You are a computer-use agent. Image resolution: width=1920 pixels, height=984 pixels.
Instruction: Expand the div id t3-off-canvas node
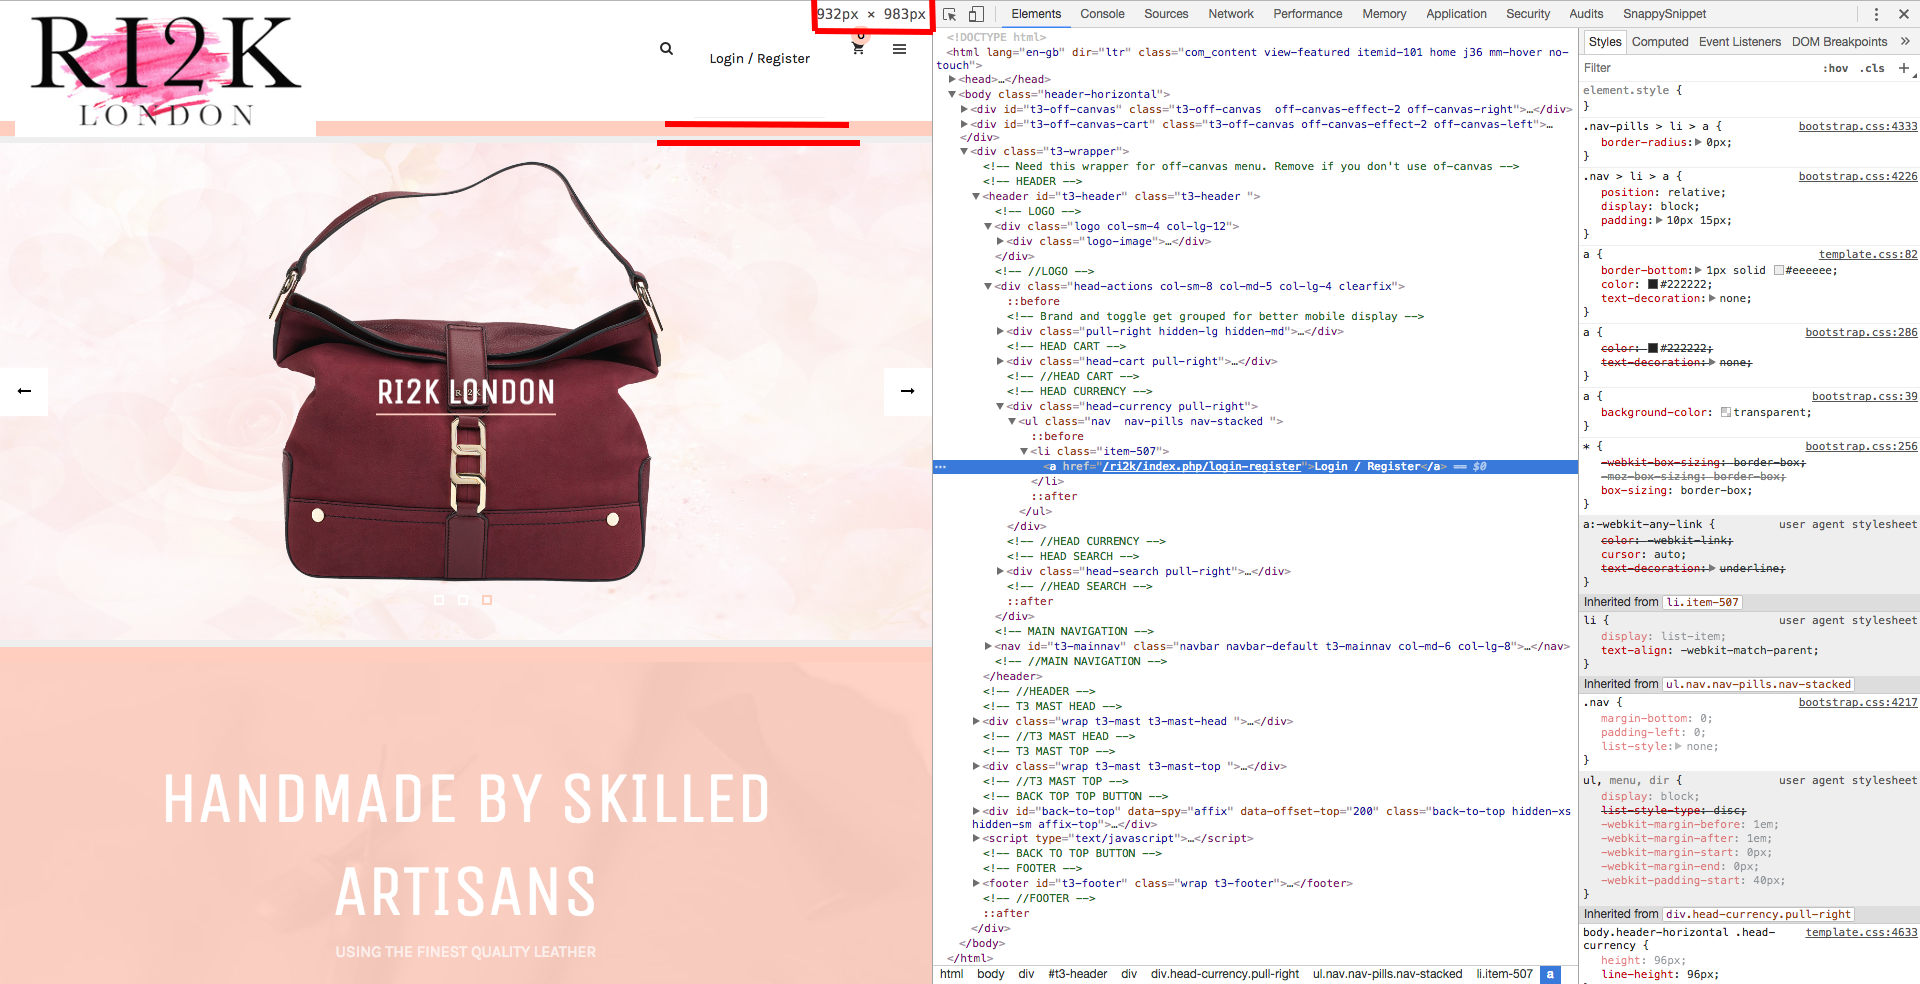tap(964, 109)
